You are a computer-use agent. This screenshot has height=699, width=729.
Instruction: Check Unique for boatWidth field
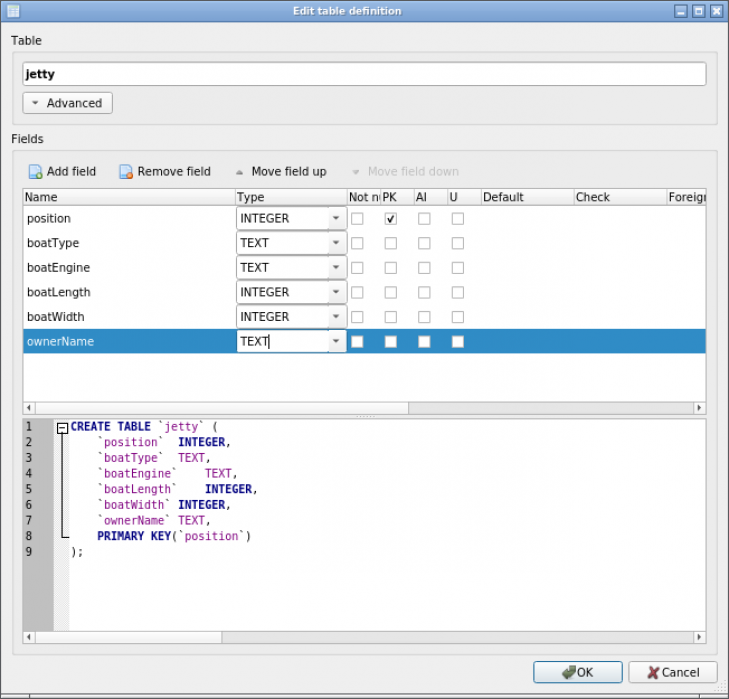[x=457, y=317]
